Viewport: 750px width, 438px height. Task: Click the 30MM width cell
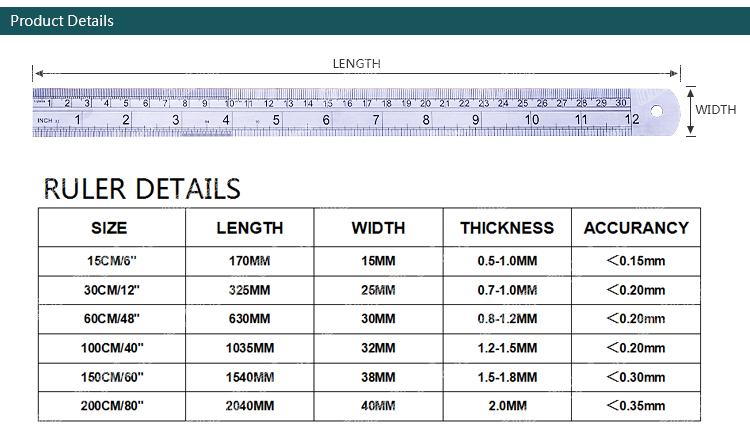378,319
